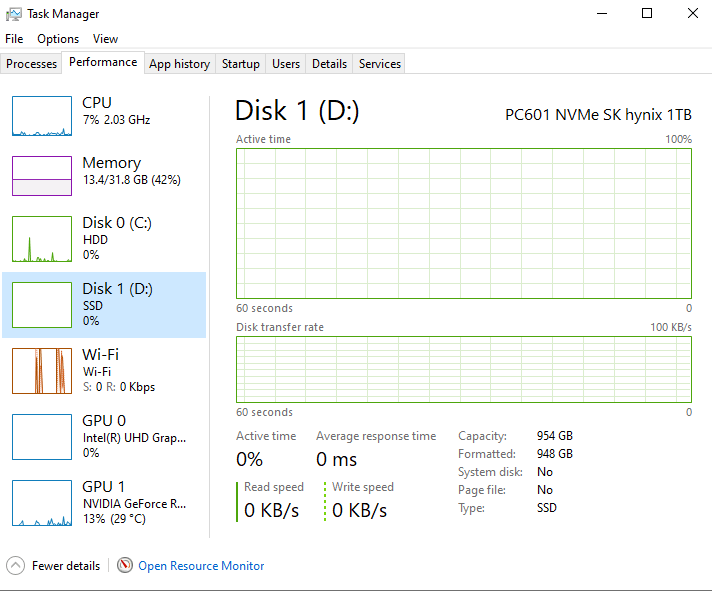Image resolution: width=712 pixels, height=591 pixels.
Task: Click the 'Page file:' label
Action: click(x=482, y=490)
